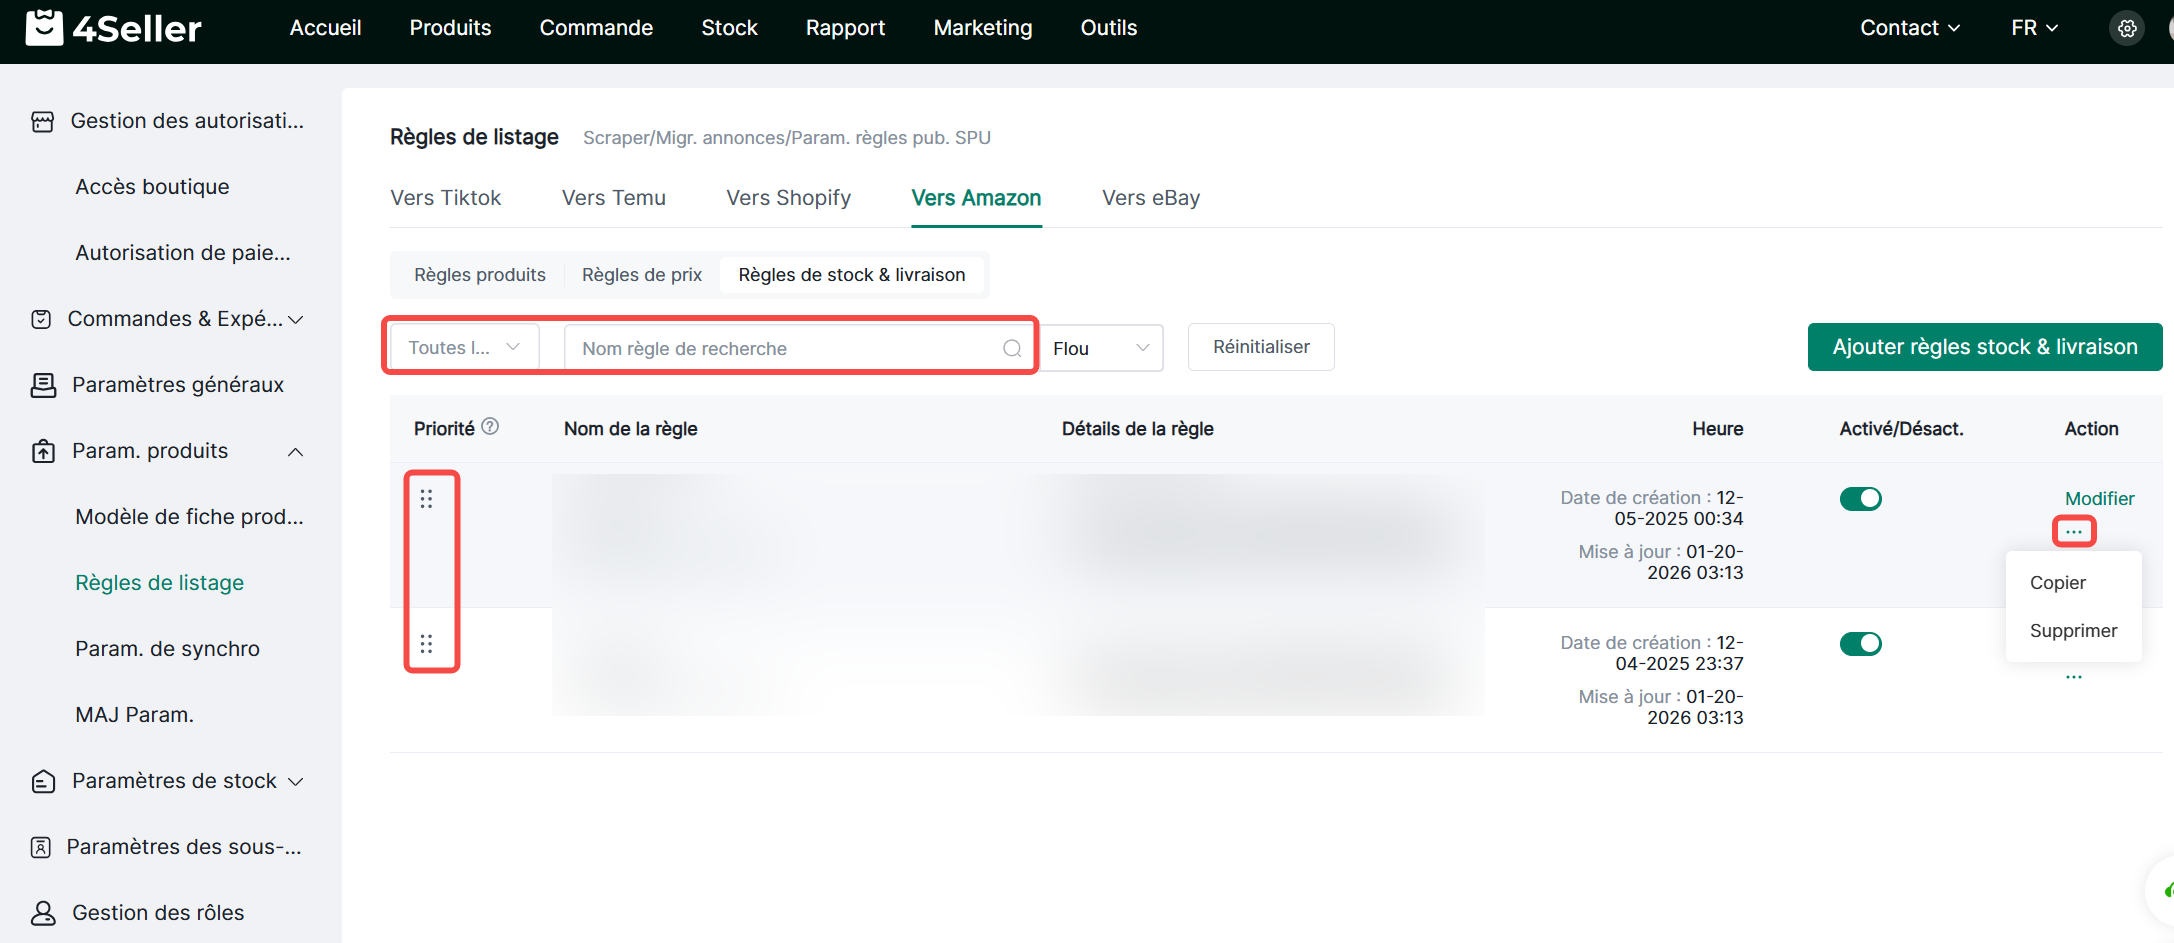Click the 4Seller logo icon

[44, 27]
